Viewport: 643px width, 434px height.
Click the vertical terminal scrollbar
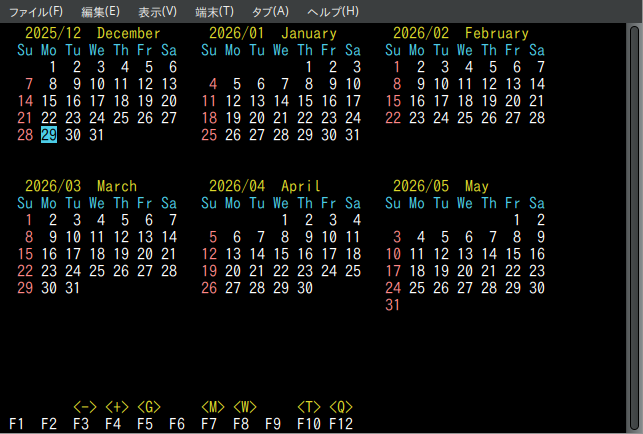[x=635, y=228]
